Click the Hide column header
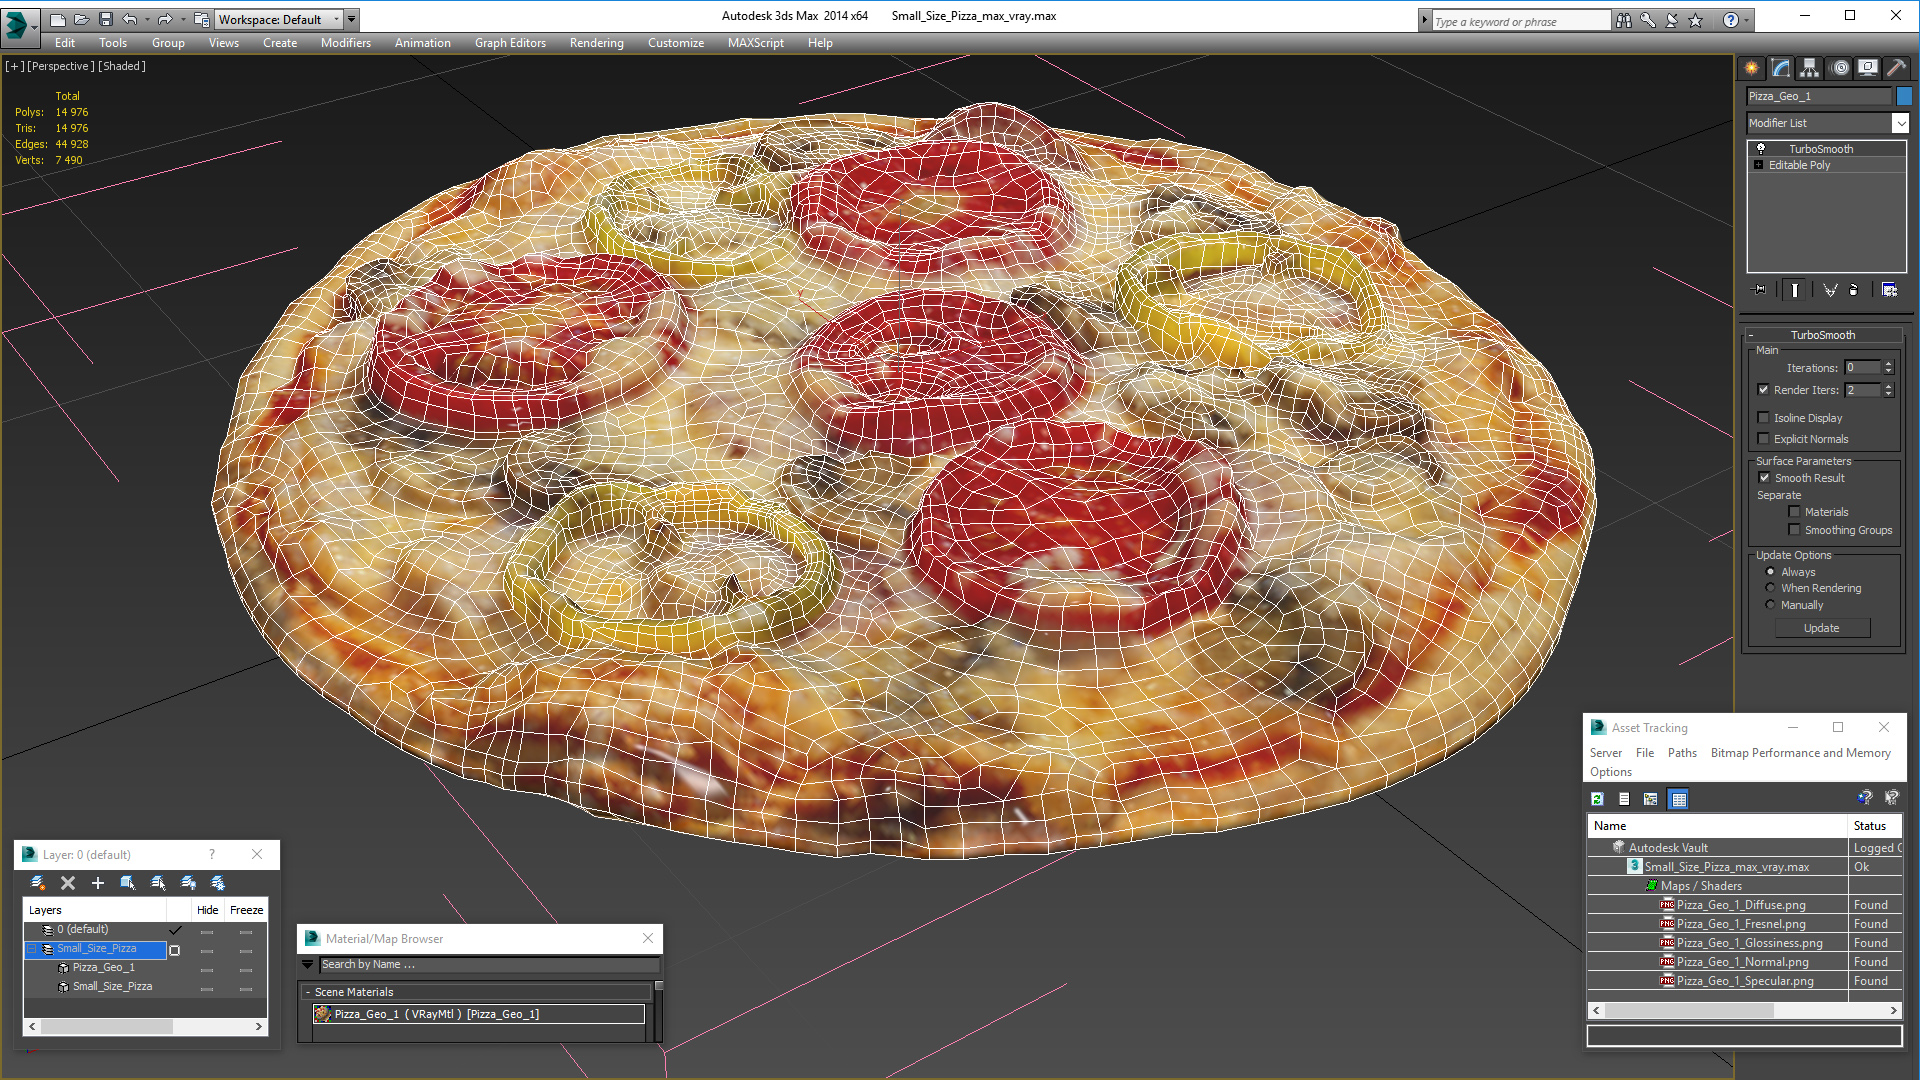This screenshot has height=1080, width=1920. (207, 910)
